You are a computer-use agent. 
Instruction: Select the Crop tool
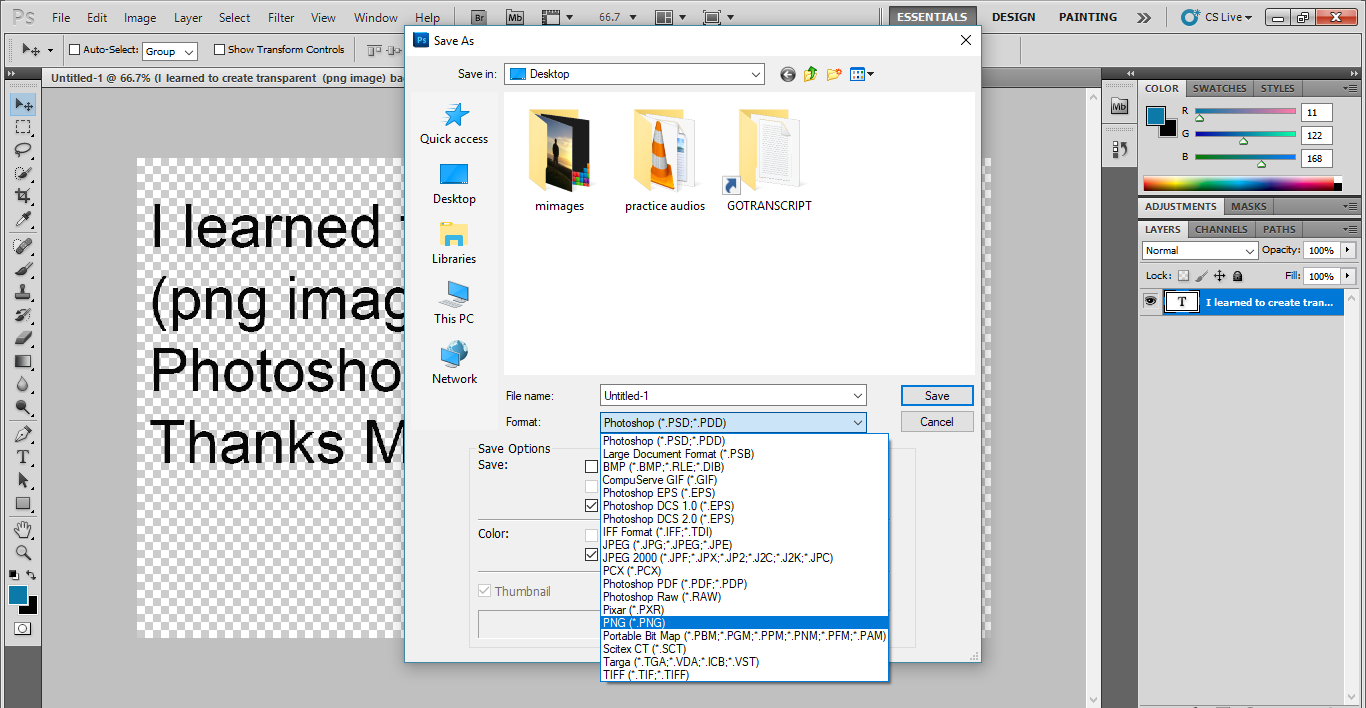pos(24,196)
